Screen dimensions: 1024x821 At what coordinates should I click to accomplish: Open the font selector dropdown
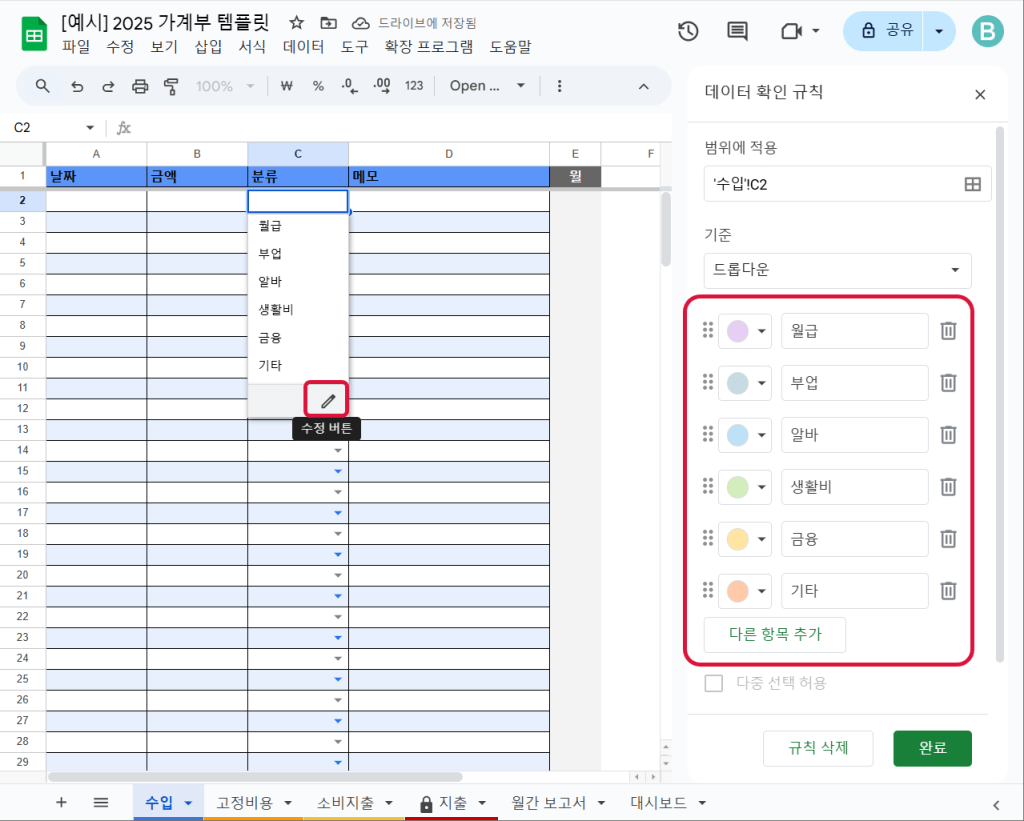(487, 86)
